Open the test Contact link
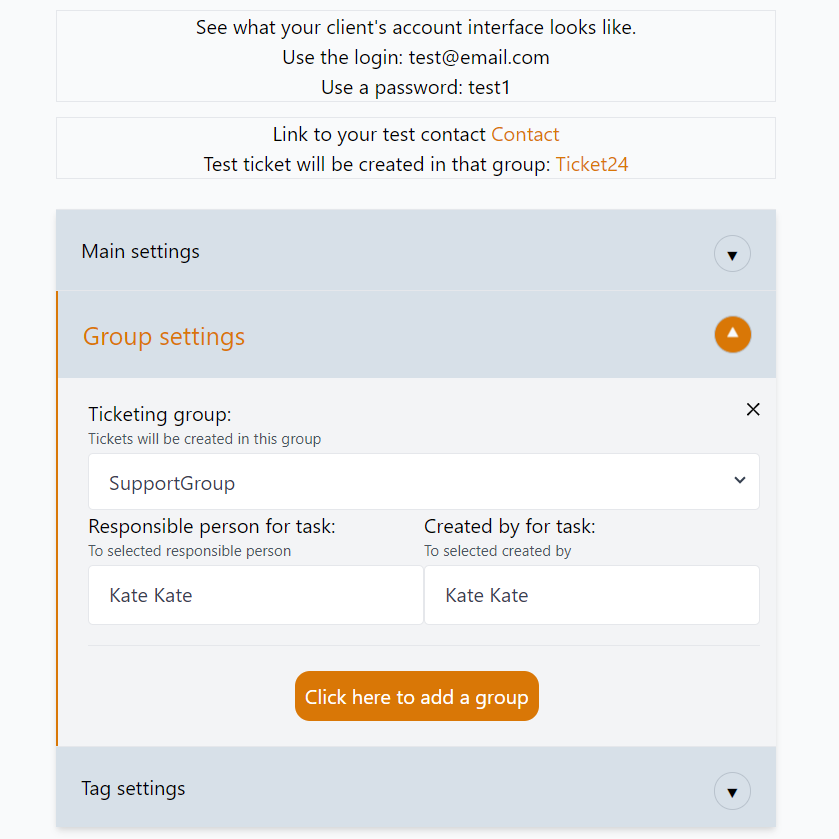 pos(525,135)
